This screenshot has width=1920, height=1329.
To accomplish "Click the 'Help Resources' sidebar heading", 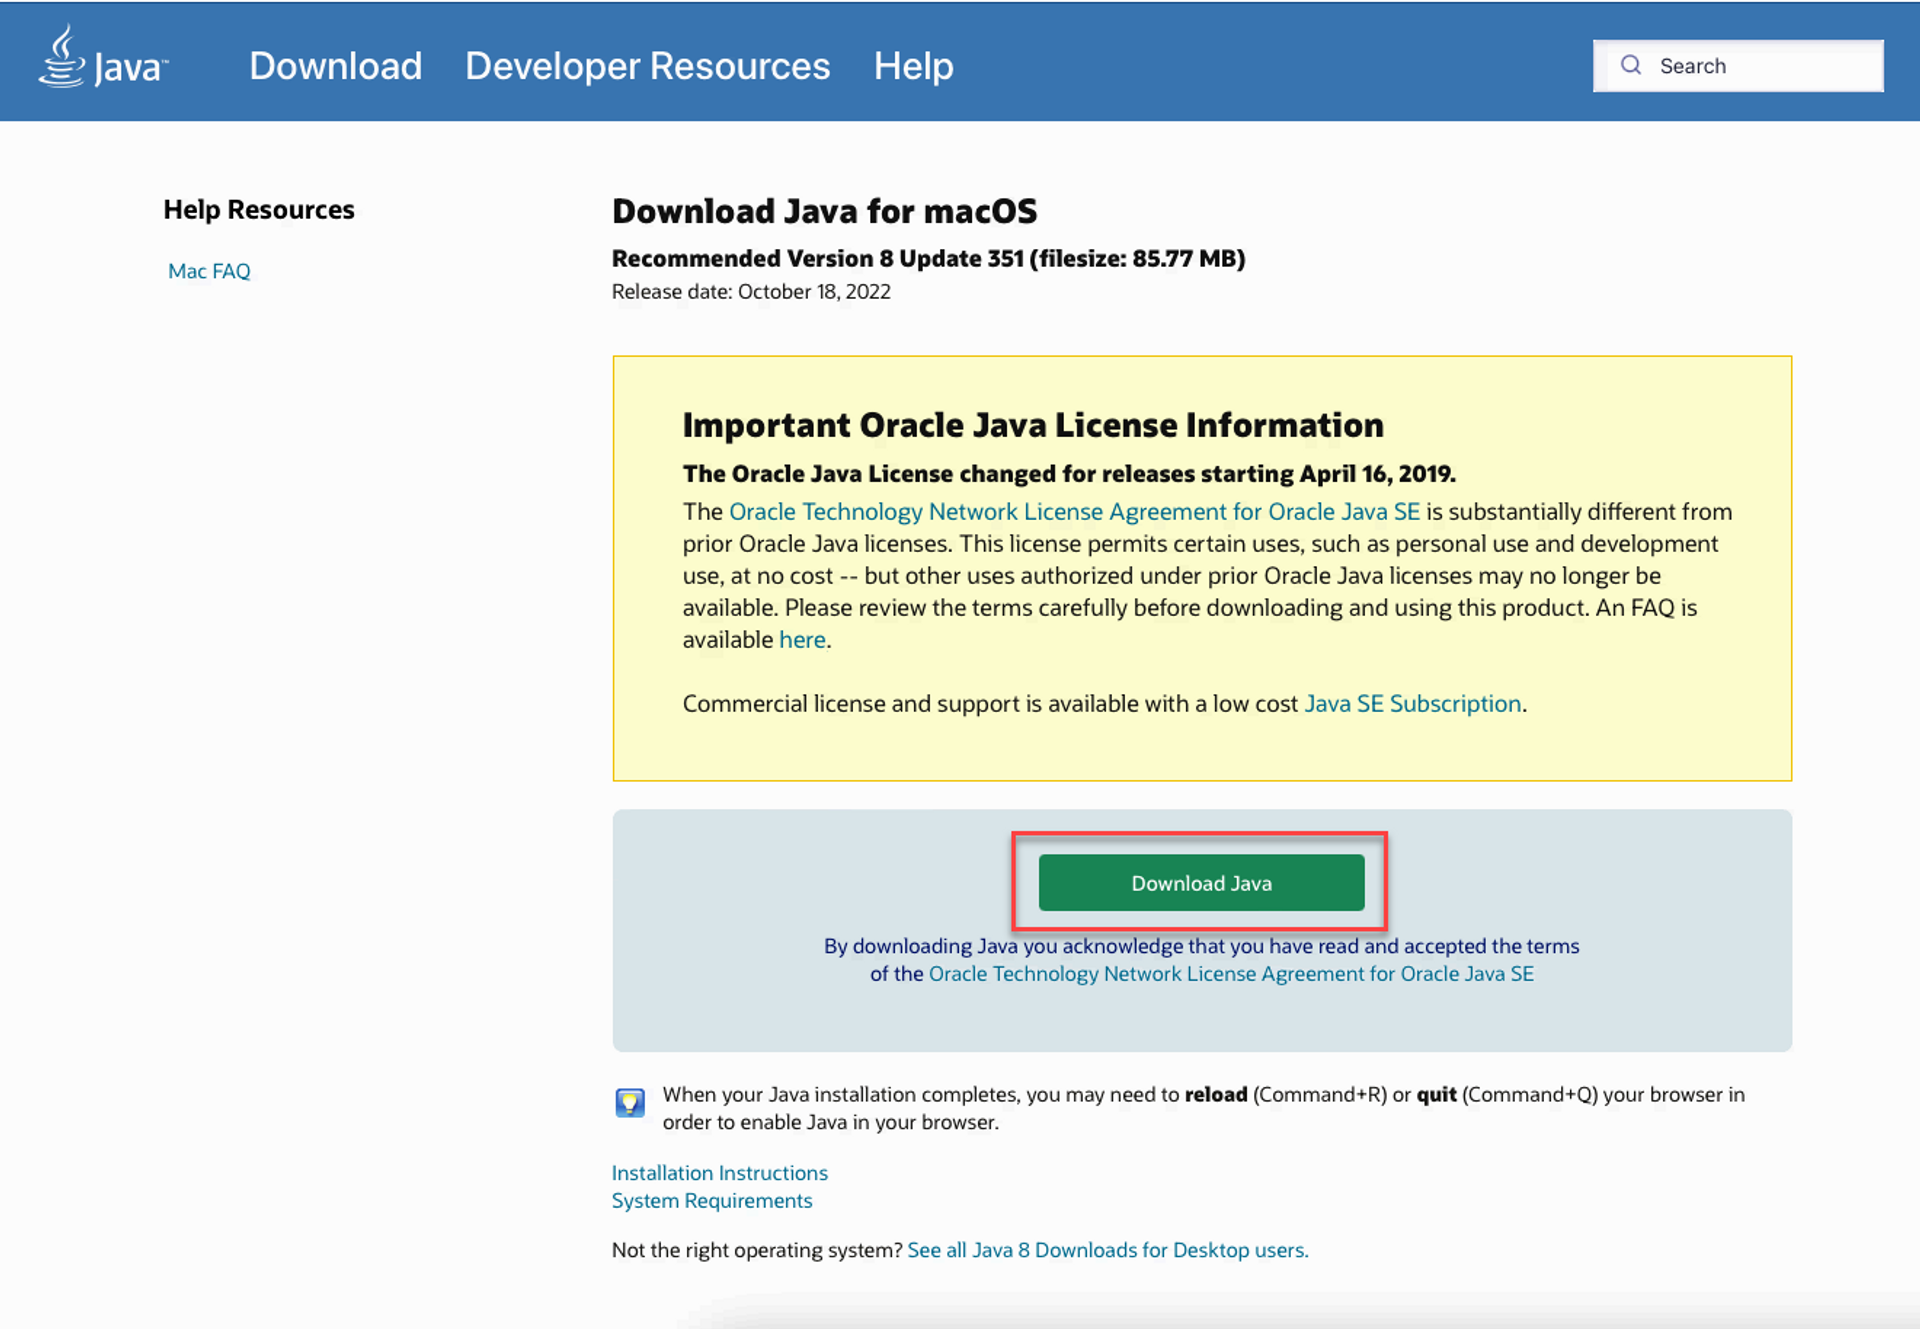I will (259, 210).
